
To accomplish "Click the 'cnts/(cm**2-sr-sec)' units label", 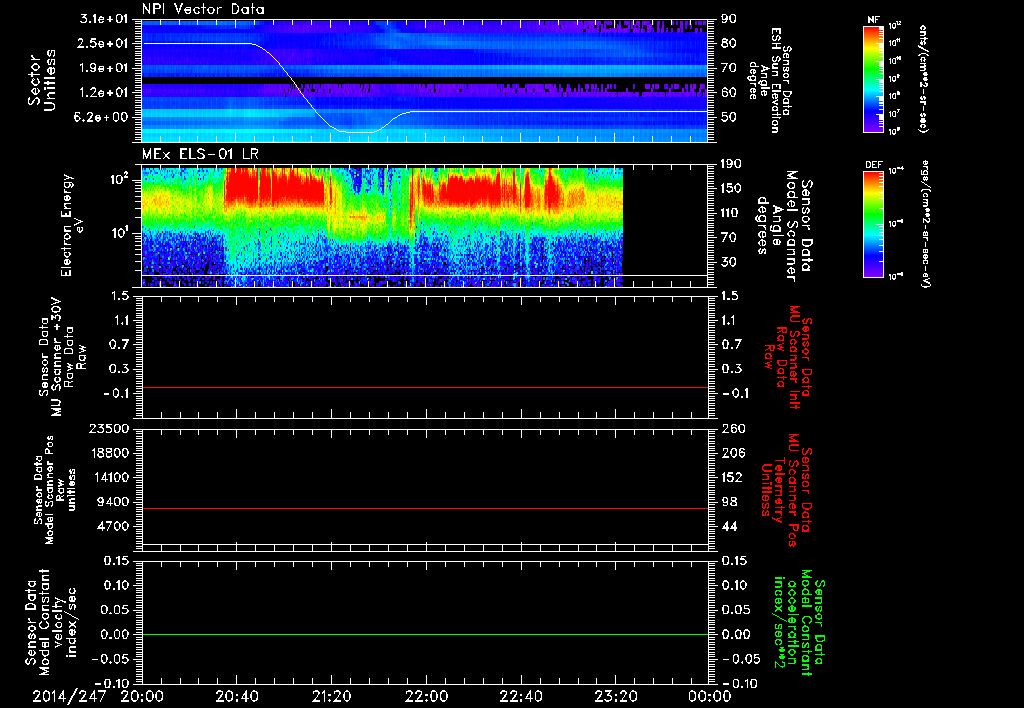I will [923, 79].
